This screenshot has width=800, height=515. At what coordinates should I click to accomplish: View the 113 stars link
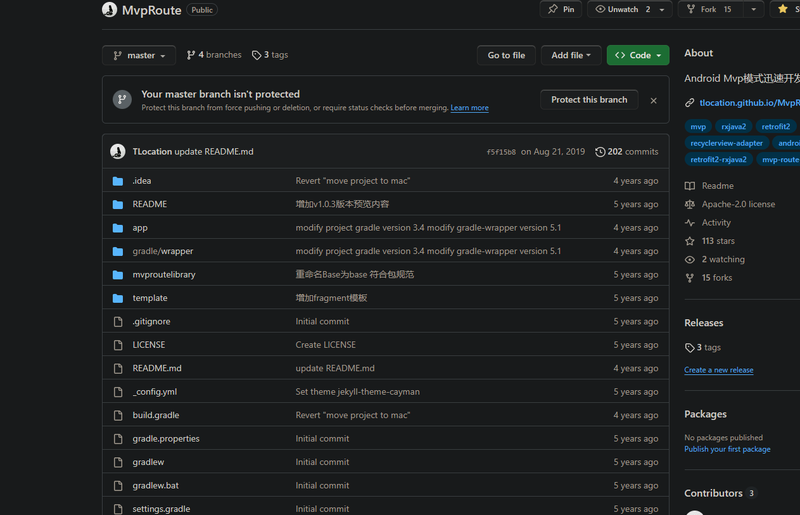pos(710,241)
